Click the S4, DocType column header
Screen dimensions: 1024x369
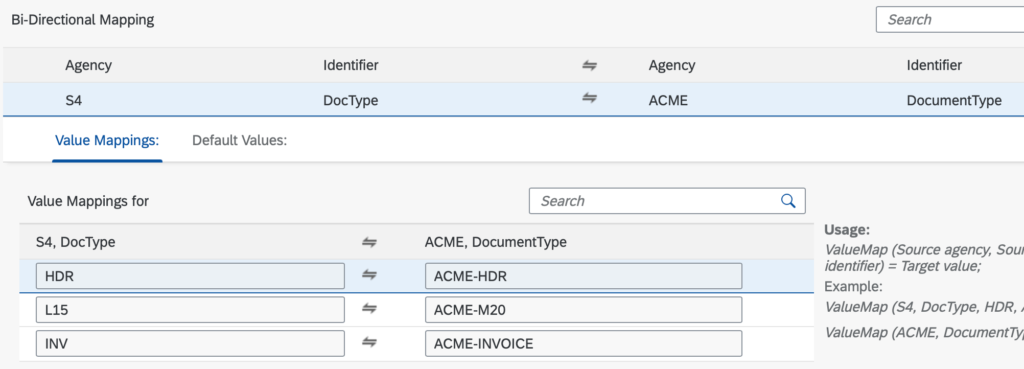(x=76, y=242)
